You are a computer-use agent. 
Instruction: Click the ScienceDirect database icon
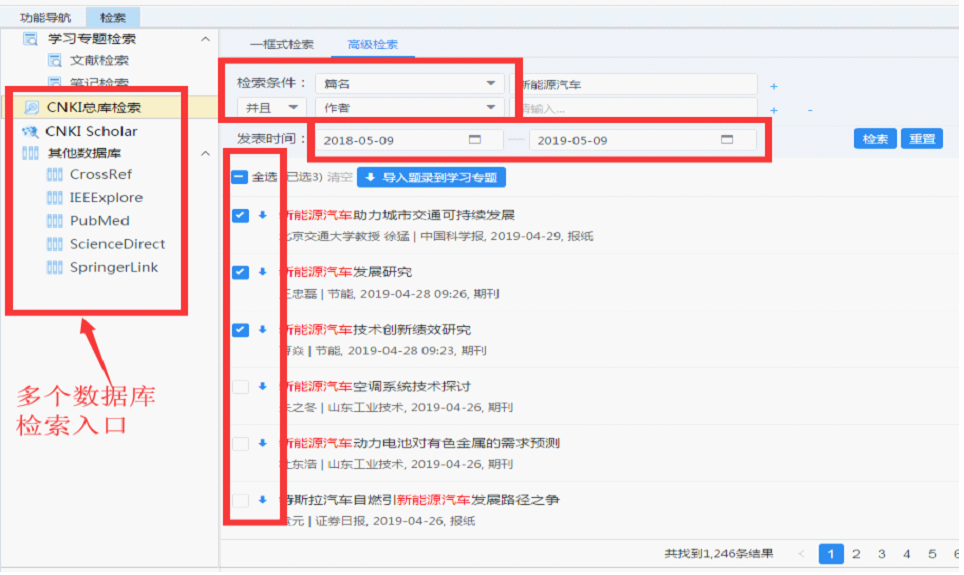[x=55, y=244]
